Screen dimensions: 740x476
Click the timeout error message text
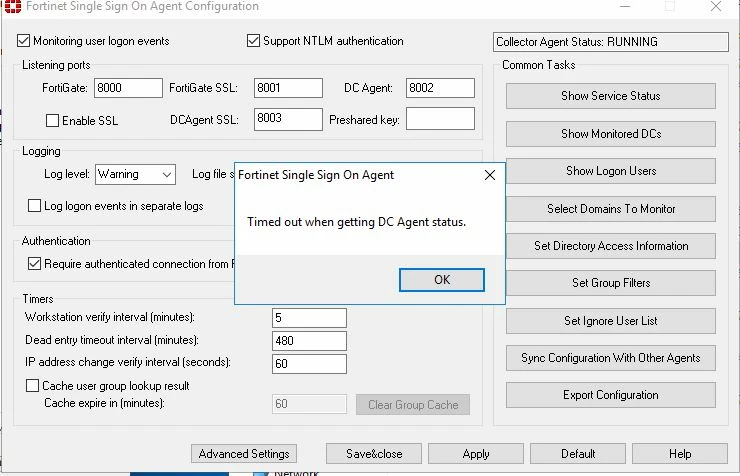pos(356,222)
